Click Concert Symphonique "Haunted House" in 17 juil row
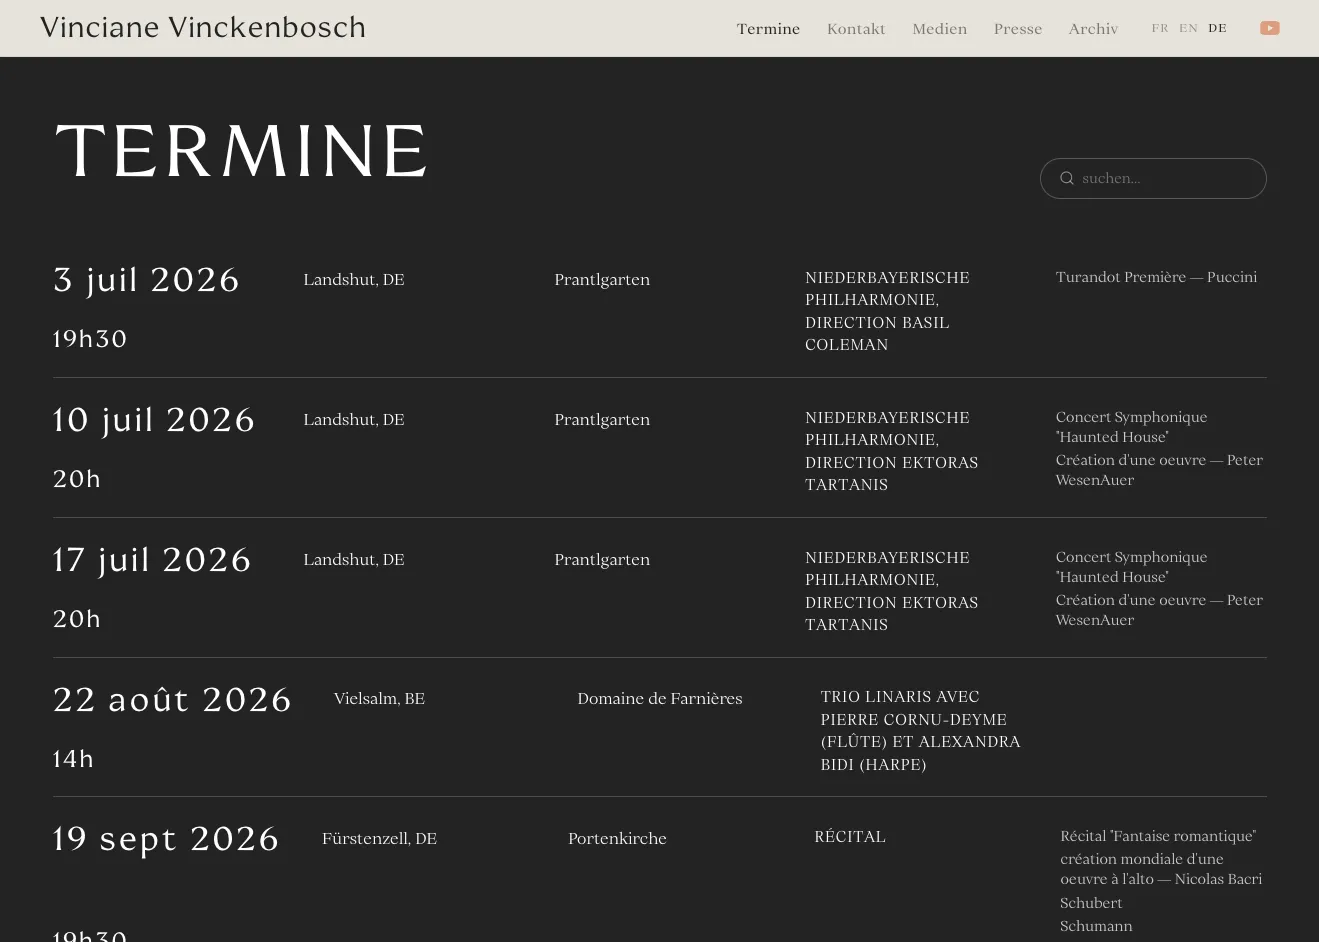Image resolution: width=1319 pixels, height=942 pixels. (x=1131, y=567)
